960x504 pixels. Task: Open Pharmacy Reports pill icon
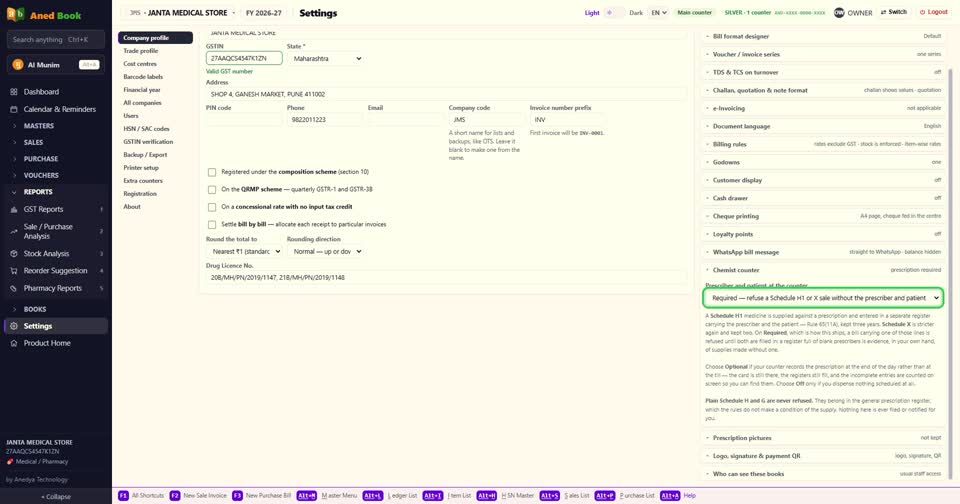(x=13, y=288)
